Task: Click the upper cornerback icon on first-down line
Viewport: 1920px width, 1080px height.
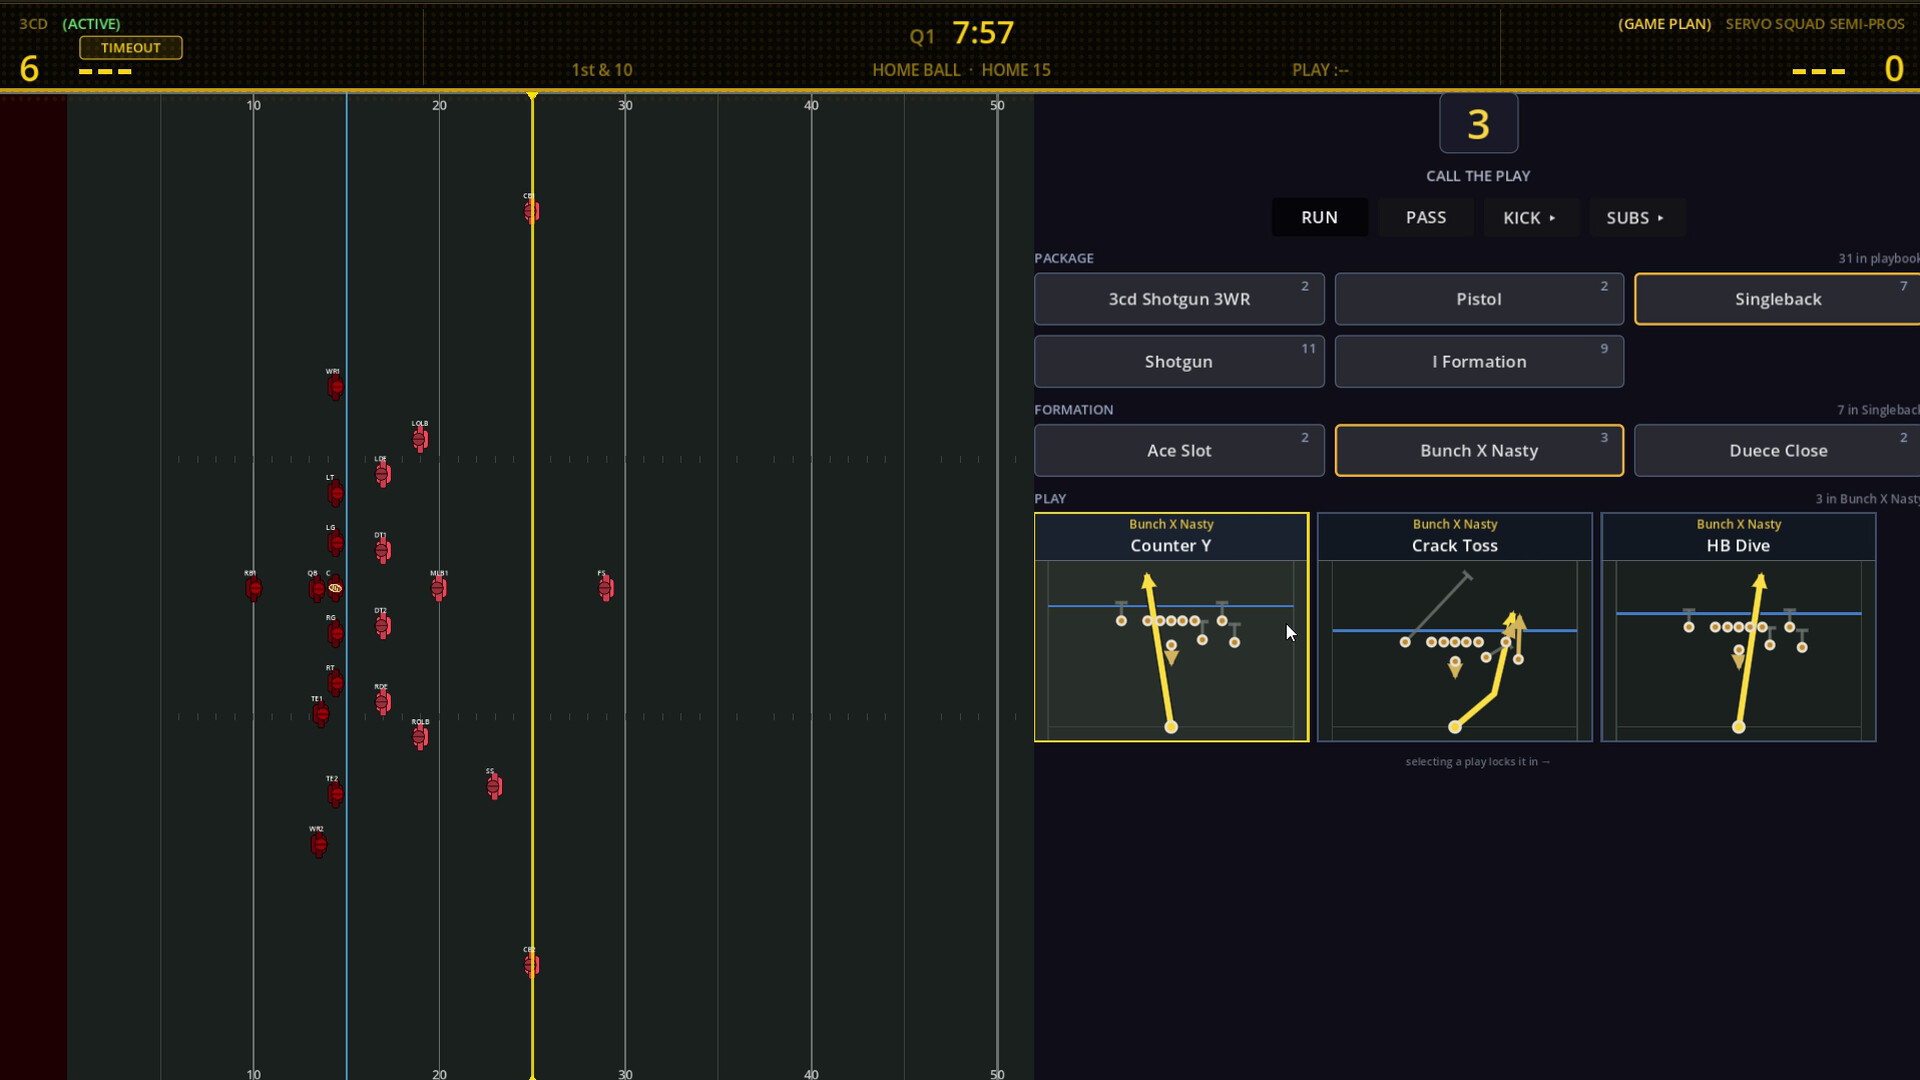Action: 531,212
